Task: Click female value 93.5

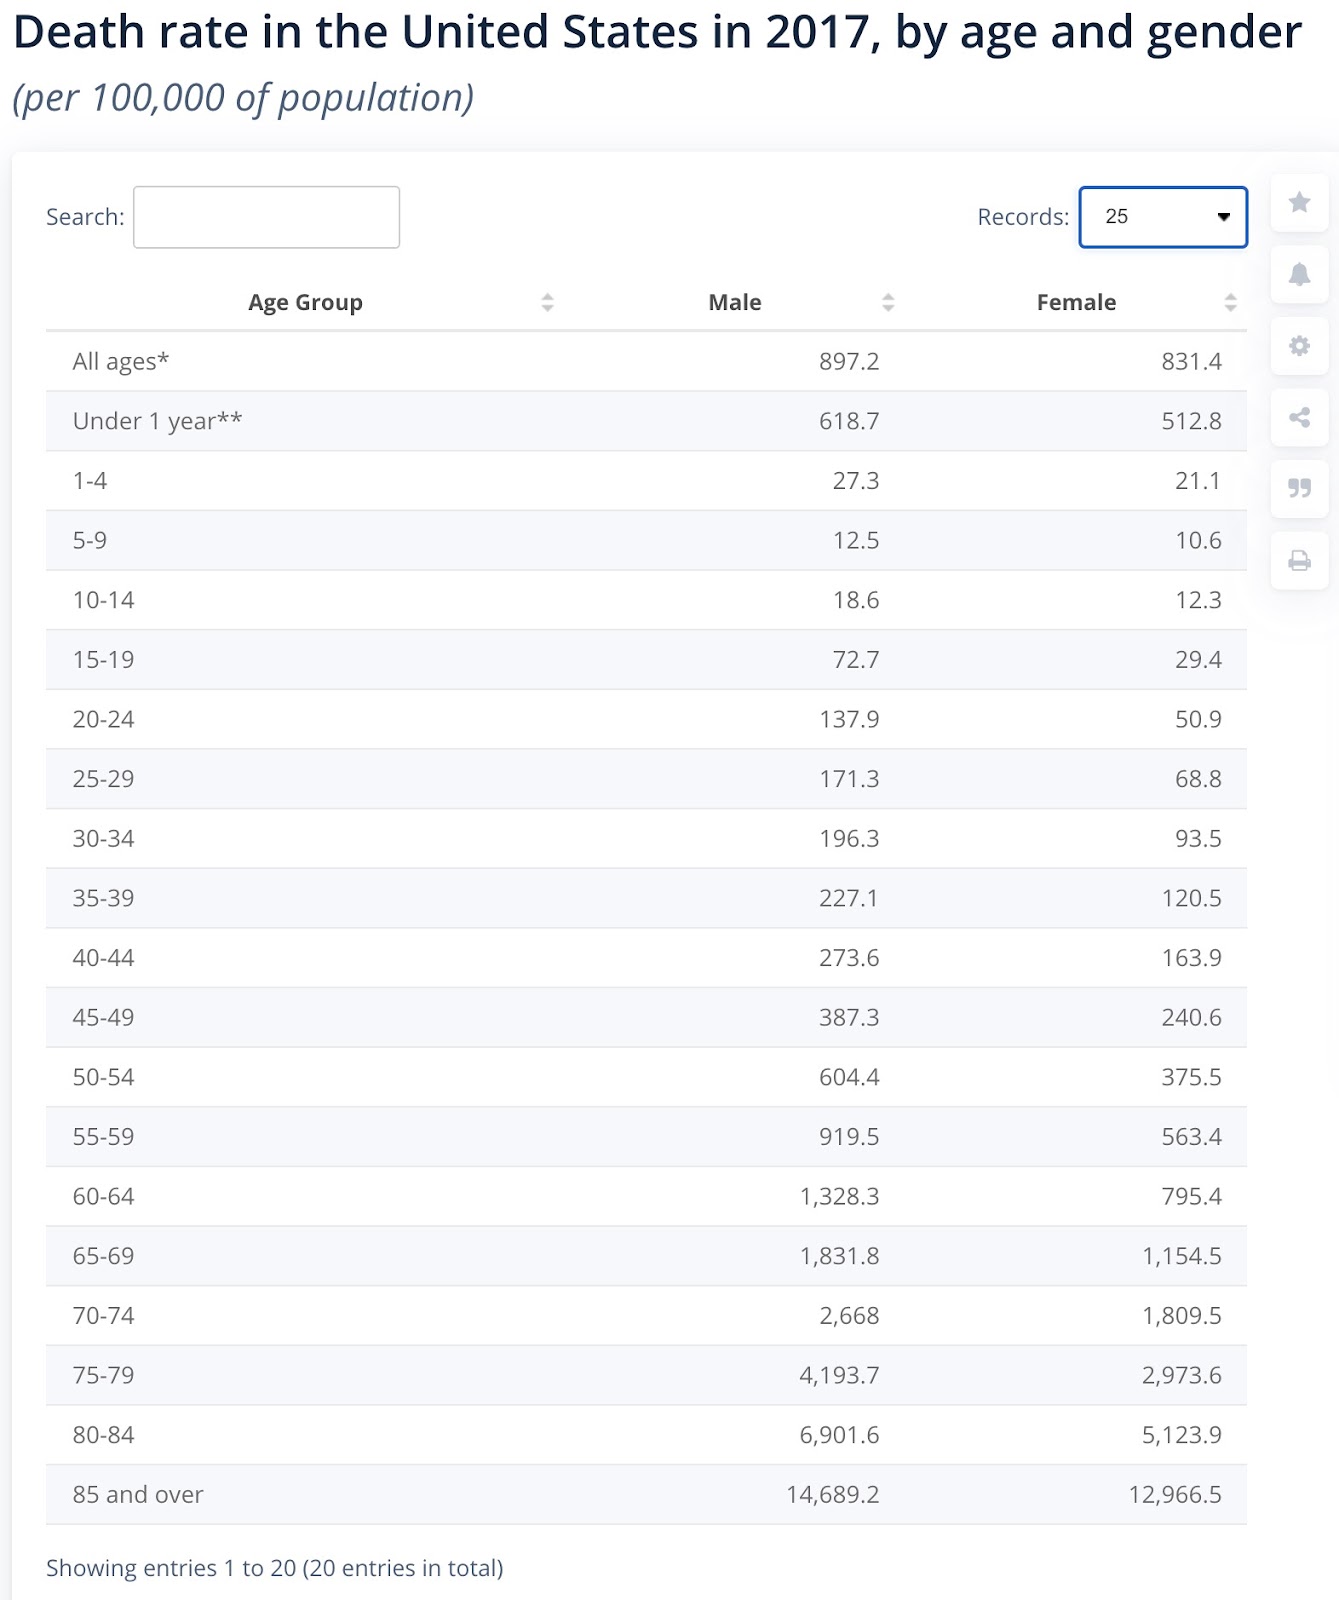Action: pyautogui.click(x=1198, y=838)
